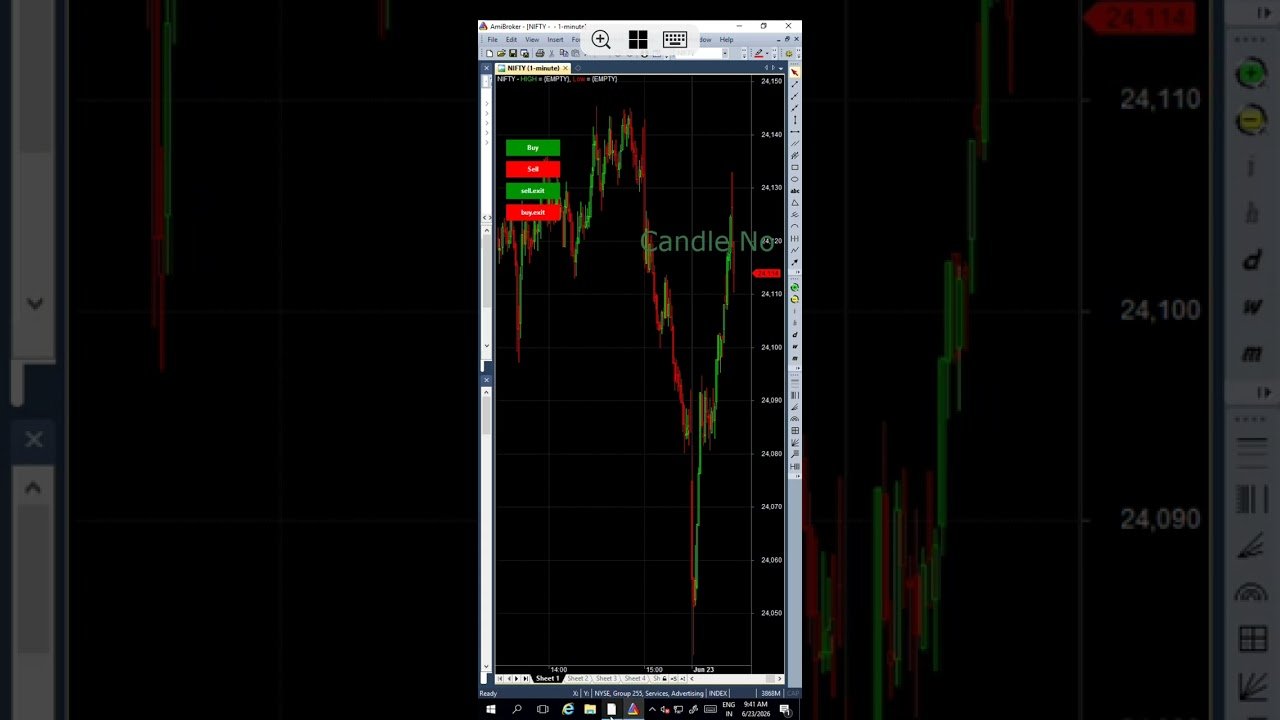Click the Save All toolbar icon
Viewport: 1280px width, 720px height.
pos(525,53)
